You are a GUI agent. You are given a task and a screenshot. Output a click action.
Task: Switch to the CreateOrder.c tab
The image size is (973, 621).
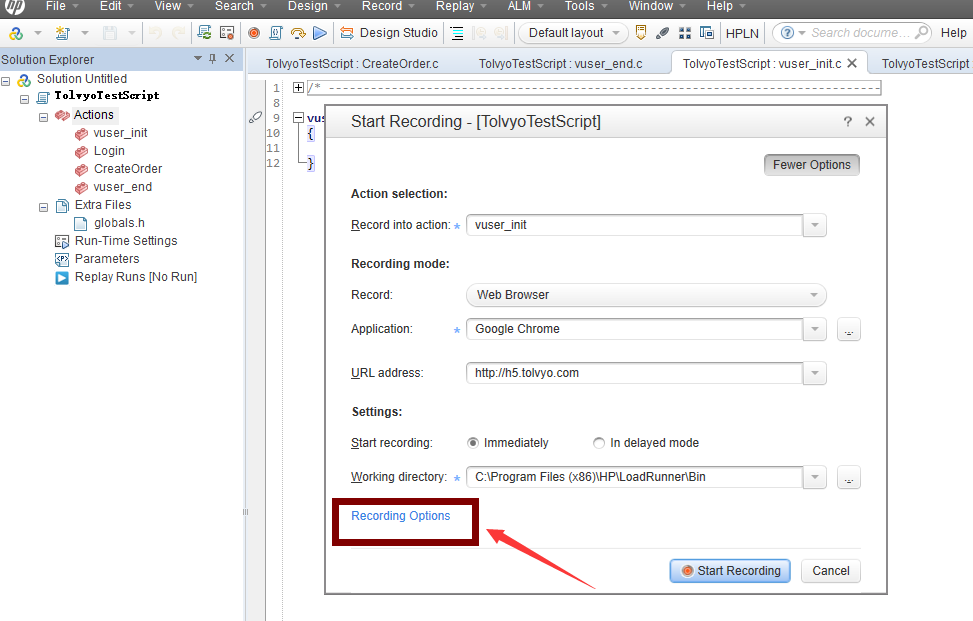352,64
